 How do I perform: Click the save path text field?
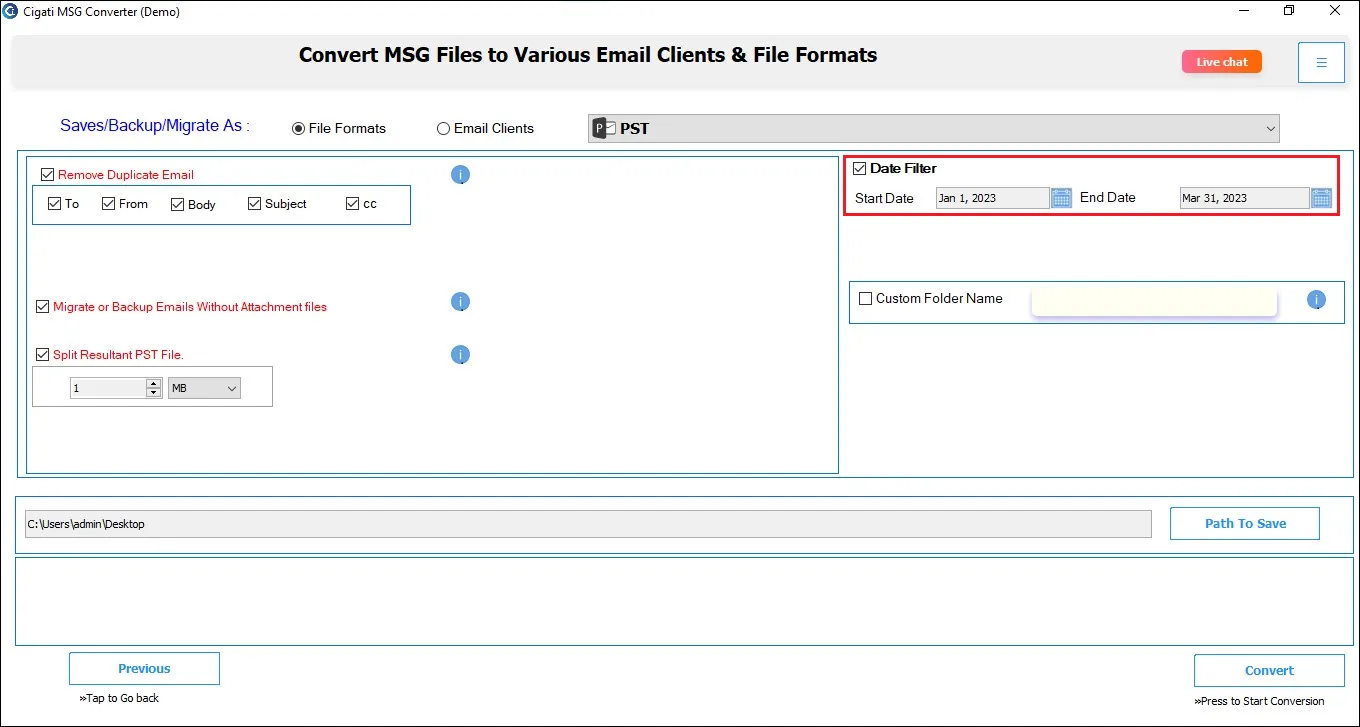pos(588,524)
